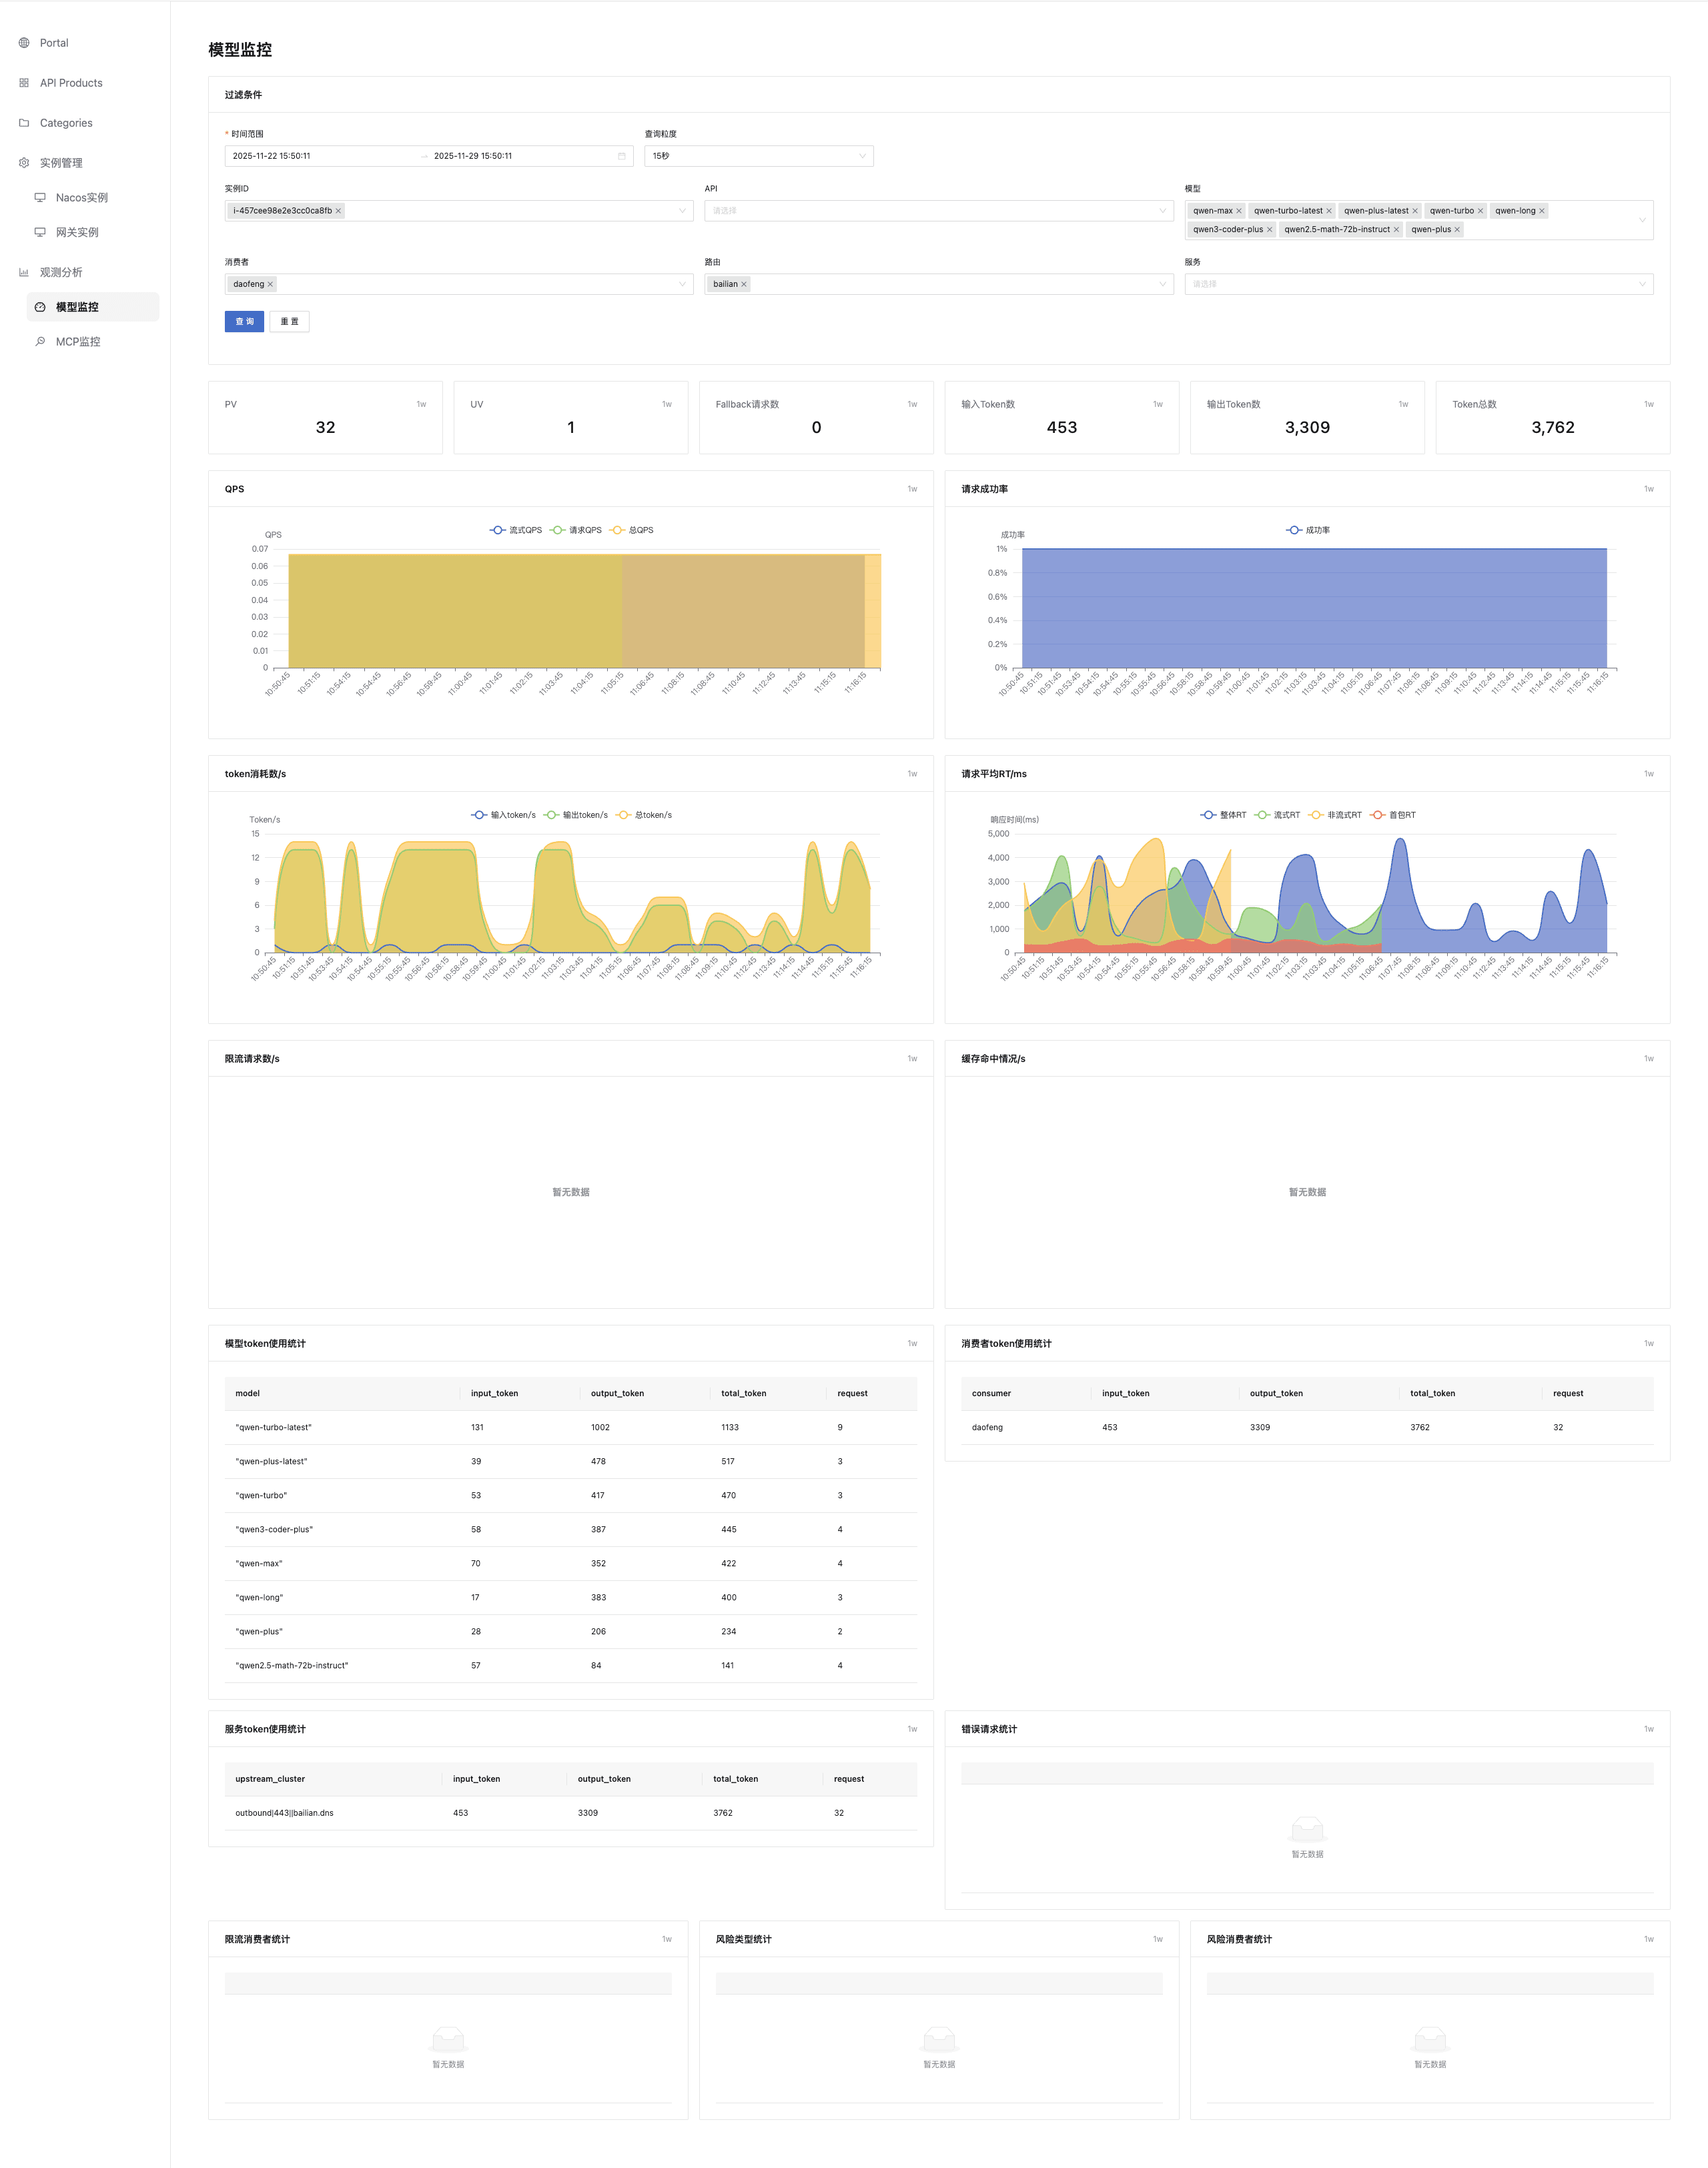Click the API Products grid icon
The width and height of the screenshot is (1708, 2168).
click(x=24, y=83)
